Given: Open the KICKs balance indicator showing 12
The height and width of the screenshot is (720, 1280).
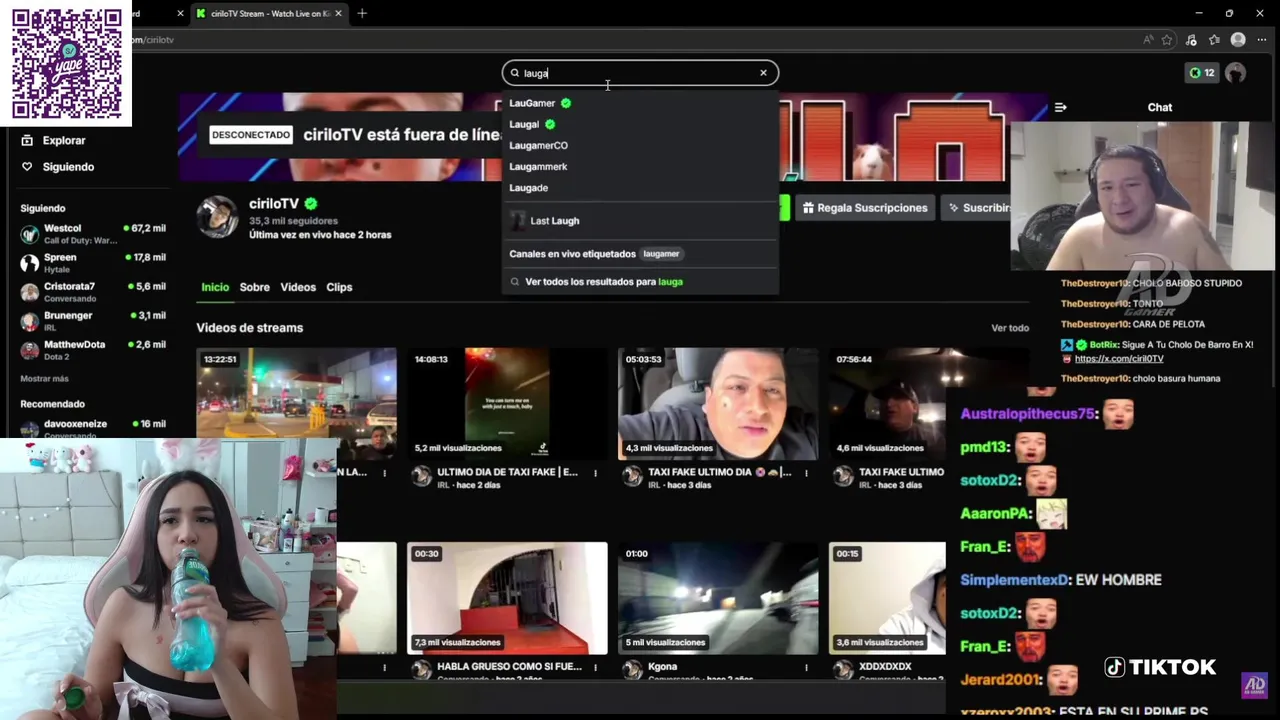Looking at the screenshot, I should coord(1201,73).
